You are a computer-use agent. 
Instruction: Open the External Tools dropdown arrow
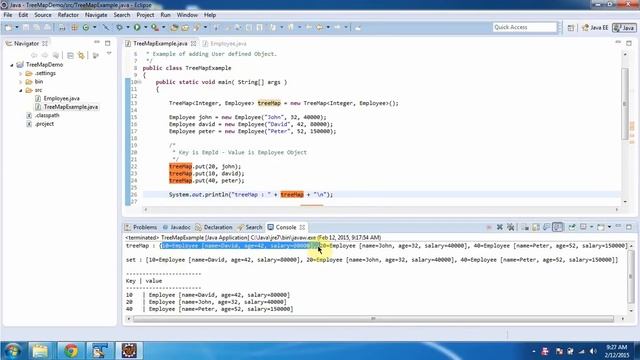pos(164,27)
